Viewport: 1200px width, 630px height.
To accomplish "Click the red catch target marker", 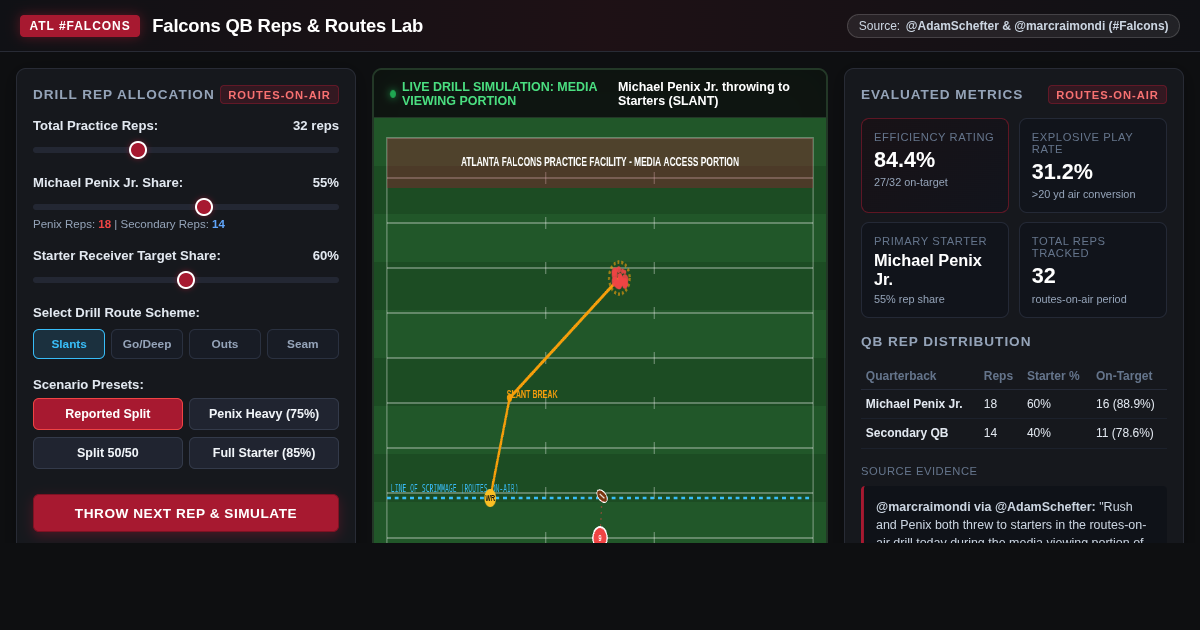I will (619, 278).
